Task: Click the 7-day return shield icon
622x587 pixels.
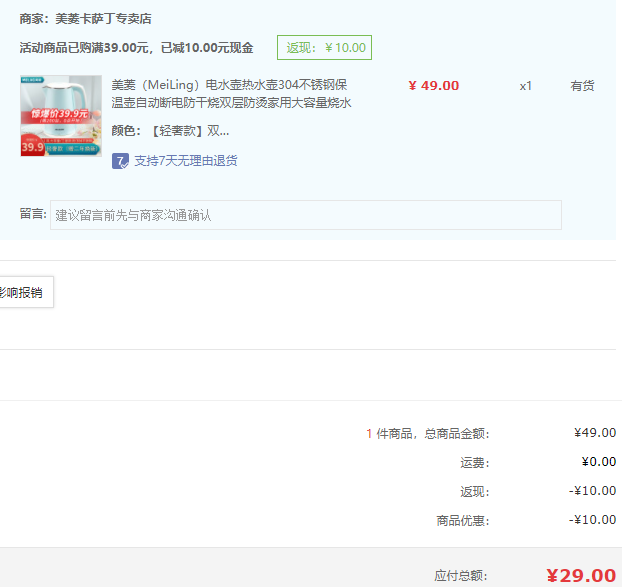Action: coord(120,161)
